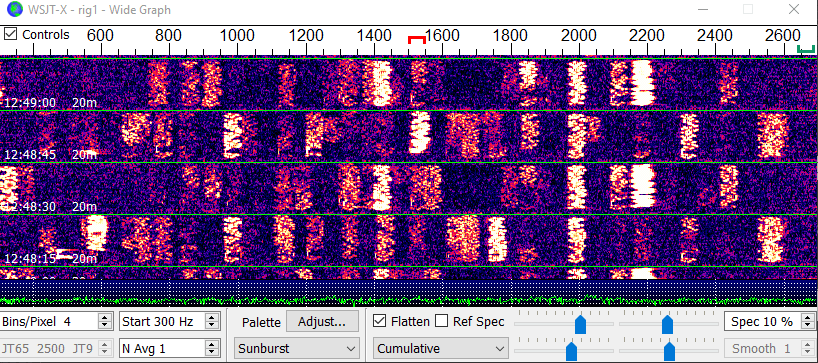Increase Start 300 Hz value
The height and width of the screenshot is (363, 818).
[x=211, y=318]
